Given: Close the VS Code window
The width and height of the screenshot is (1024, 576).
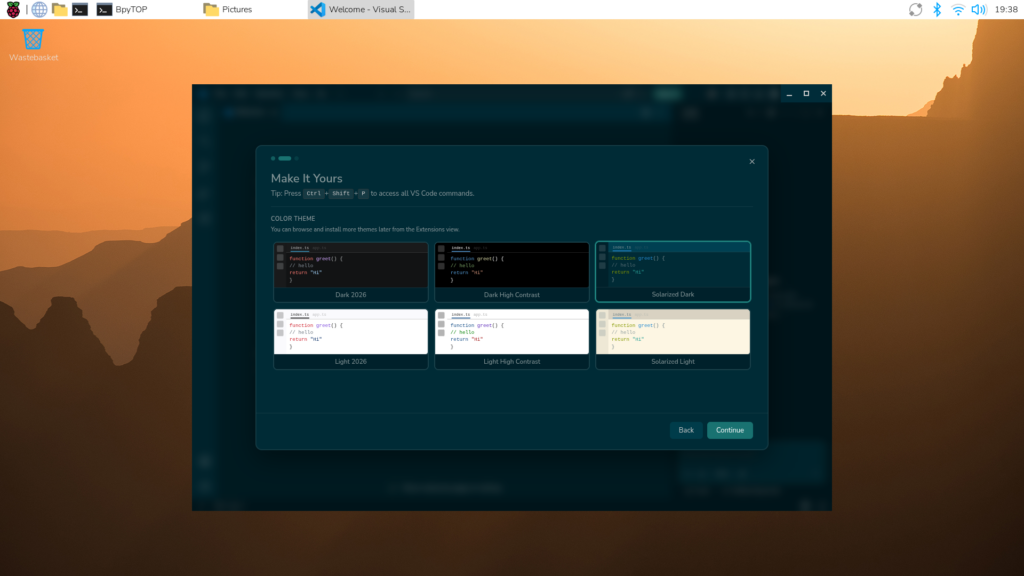Looking at the screenshot, I should pos(824,93).
